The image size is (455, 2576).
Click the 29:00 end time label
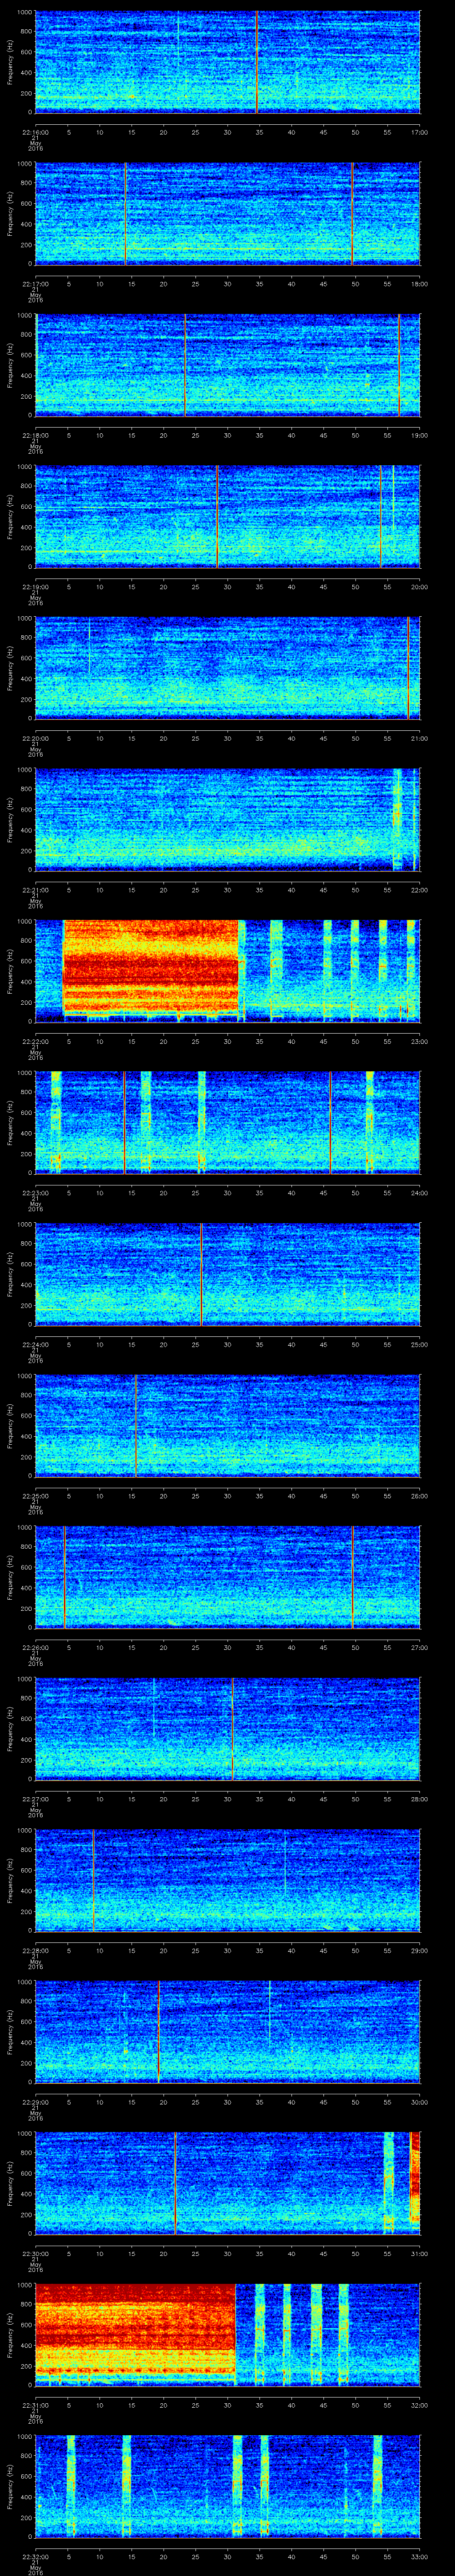(x=419, y=1950)
